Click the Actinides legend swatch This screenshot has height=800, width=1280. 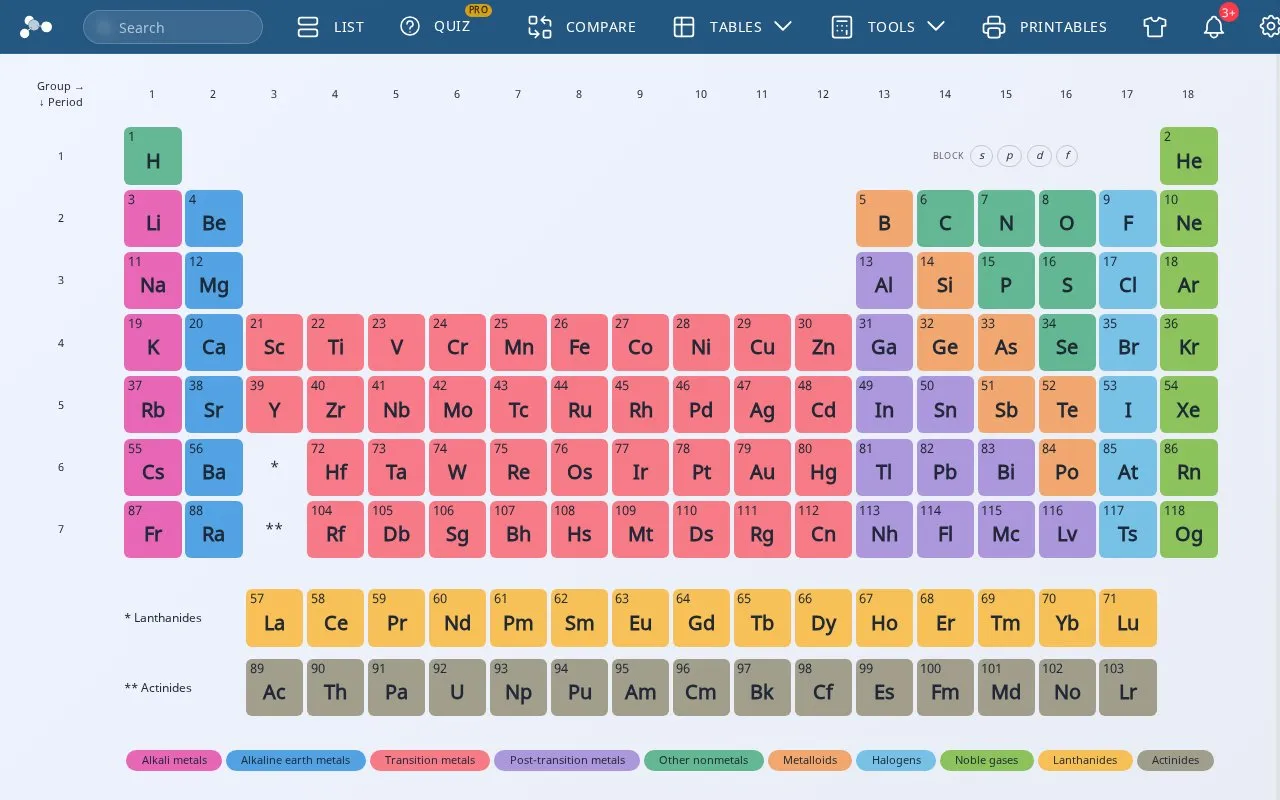click(x=1175, y=760)
